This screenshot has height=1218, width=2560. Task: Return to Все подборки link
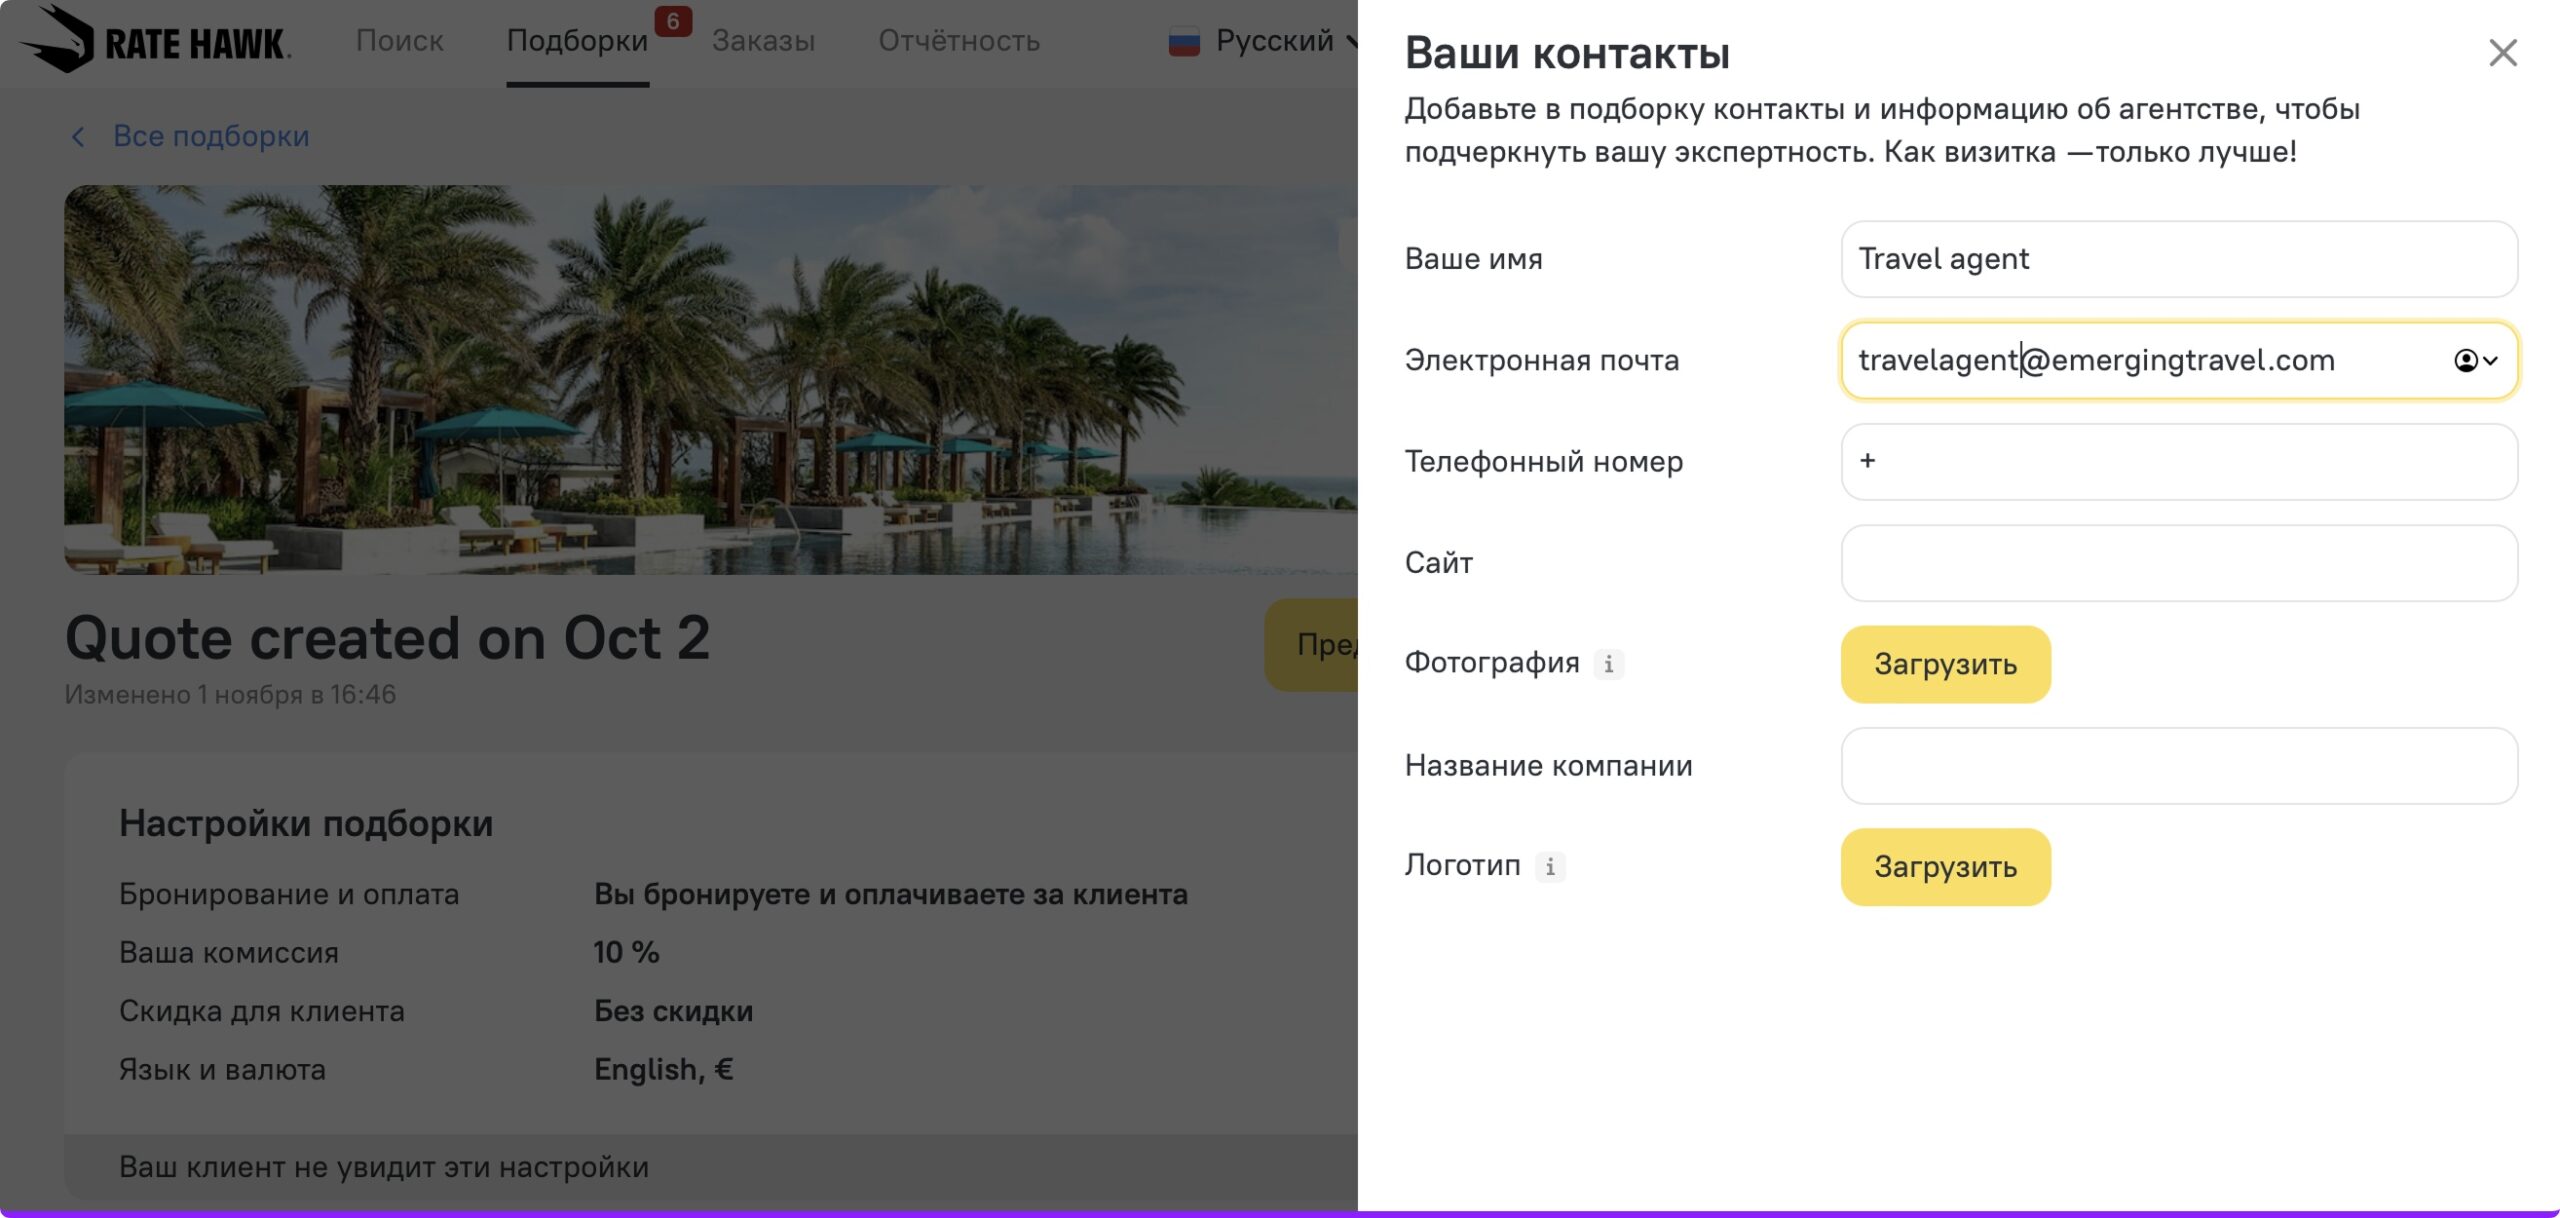pyautogui.click(x=211, y=137)
